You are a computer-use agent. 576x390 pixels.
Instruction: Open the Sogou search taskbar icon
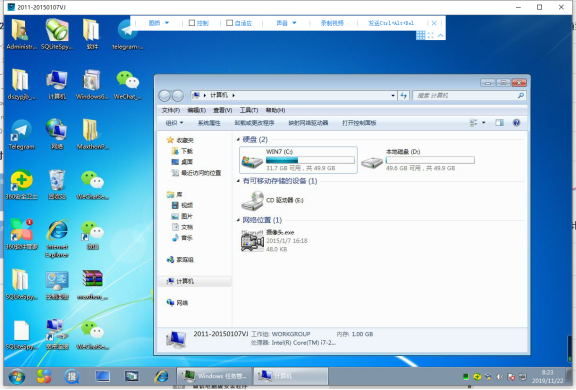tap(72, 376)
